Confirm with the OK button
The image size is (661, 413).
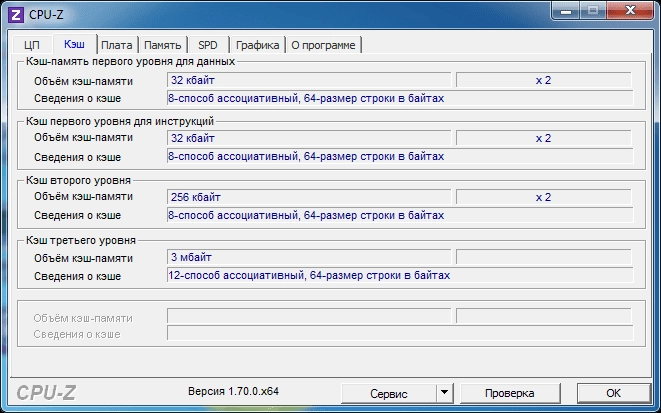(613, 393)
